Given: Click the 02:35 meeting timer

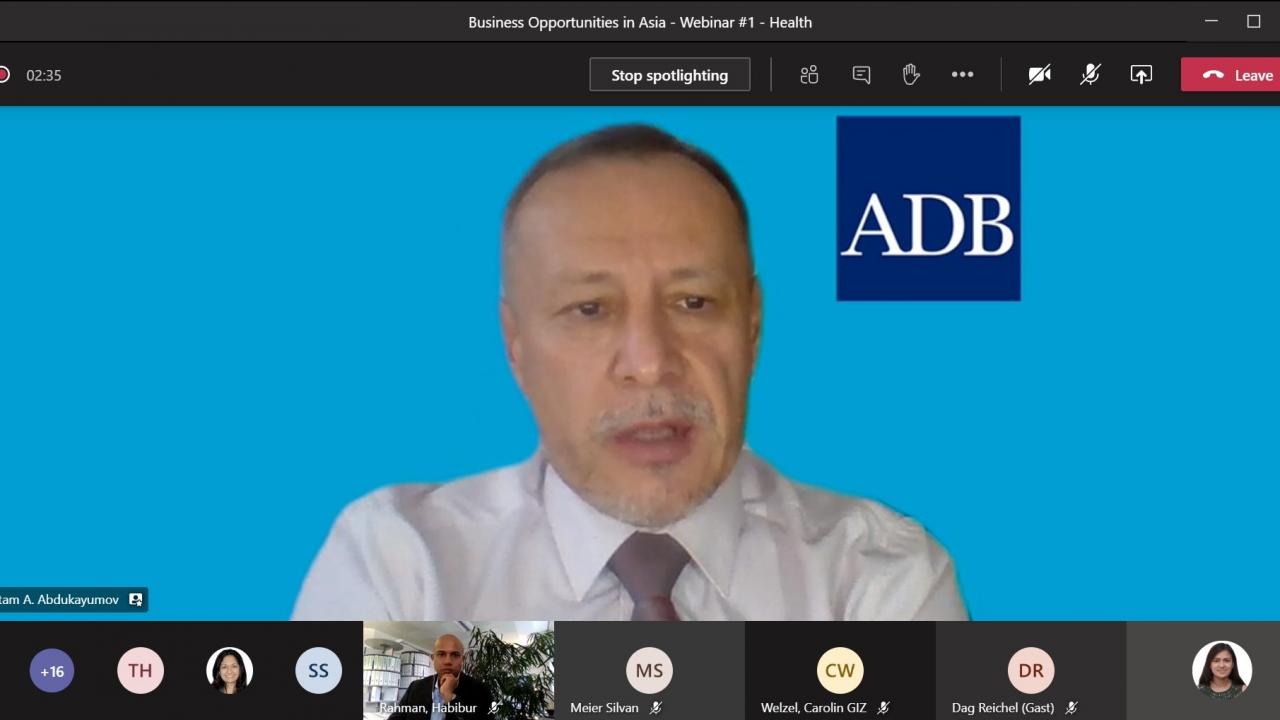Looking at the screenshot, I should pos(44,75).
